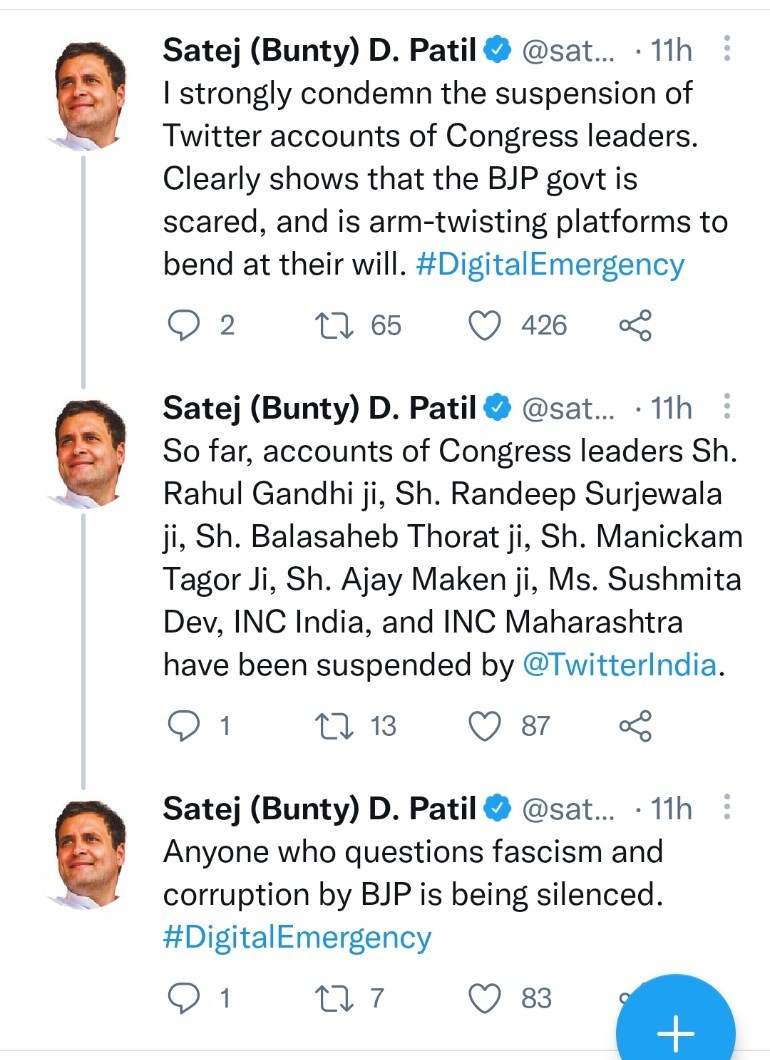Tap the blue compose tweet button
The height and width of the screenshot is (1060, 770).
[675, 1025]
